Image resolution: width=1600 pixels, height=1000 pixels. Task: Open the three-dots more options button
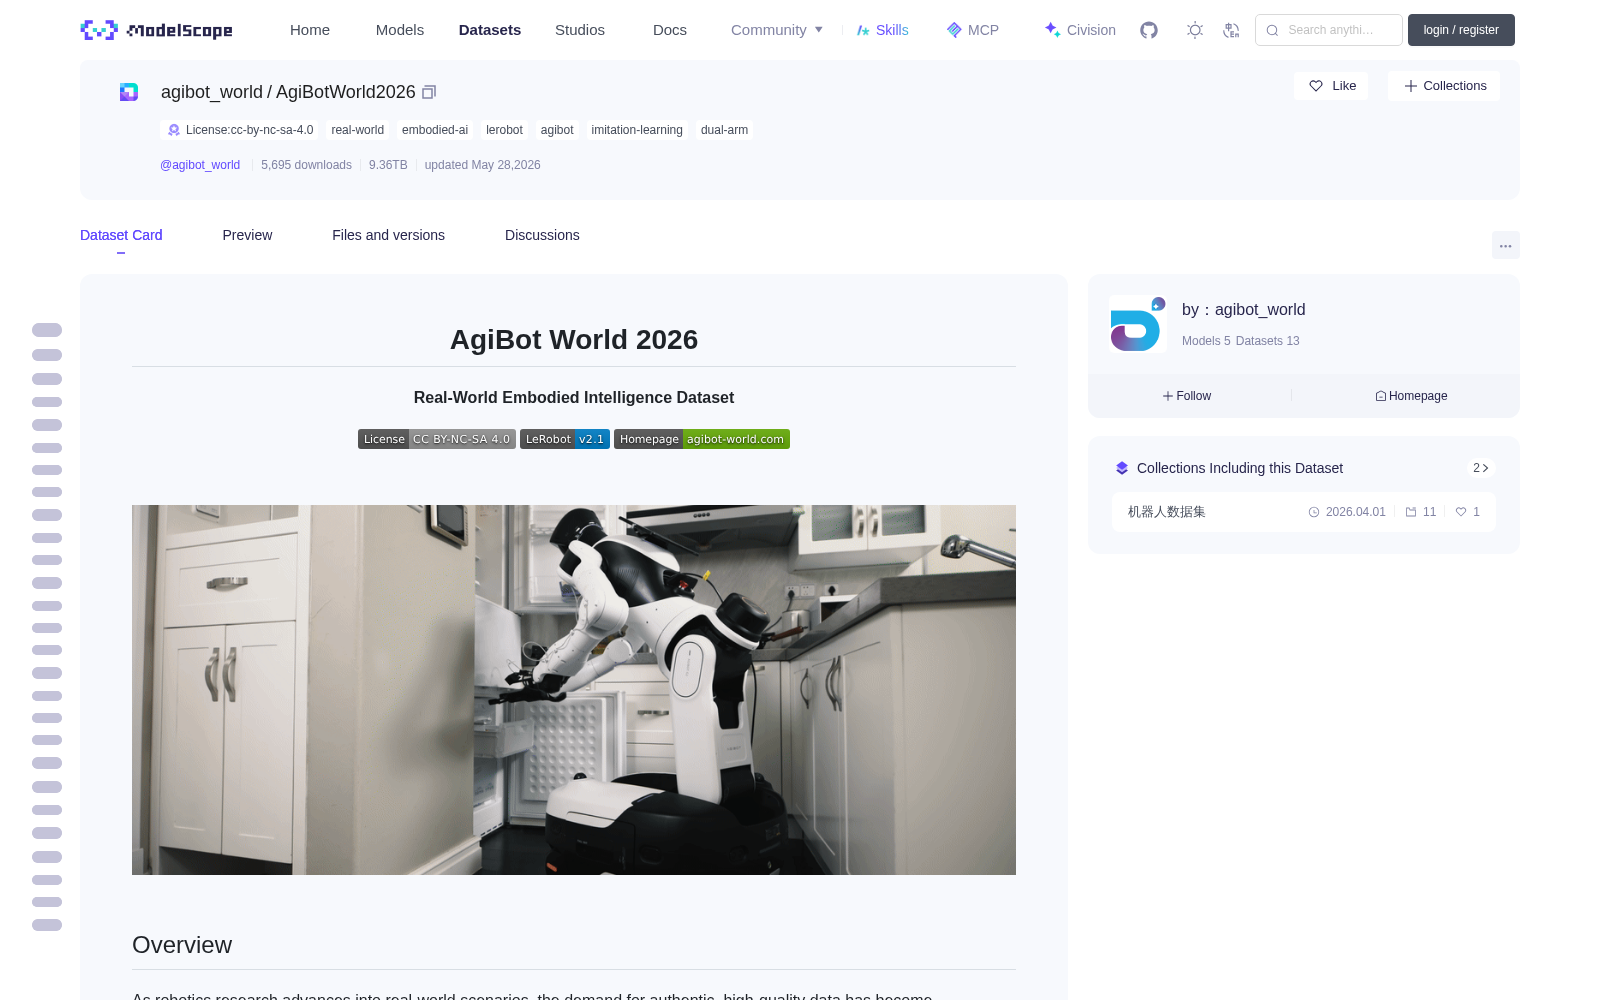pyautogui.click(x=1506, y=245)
